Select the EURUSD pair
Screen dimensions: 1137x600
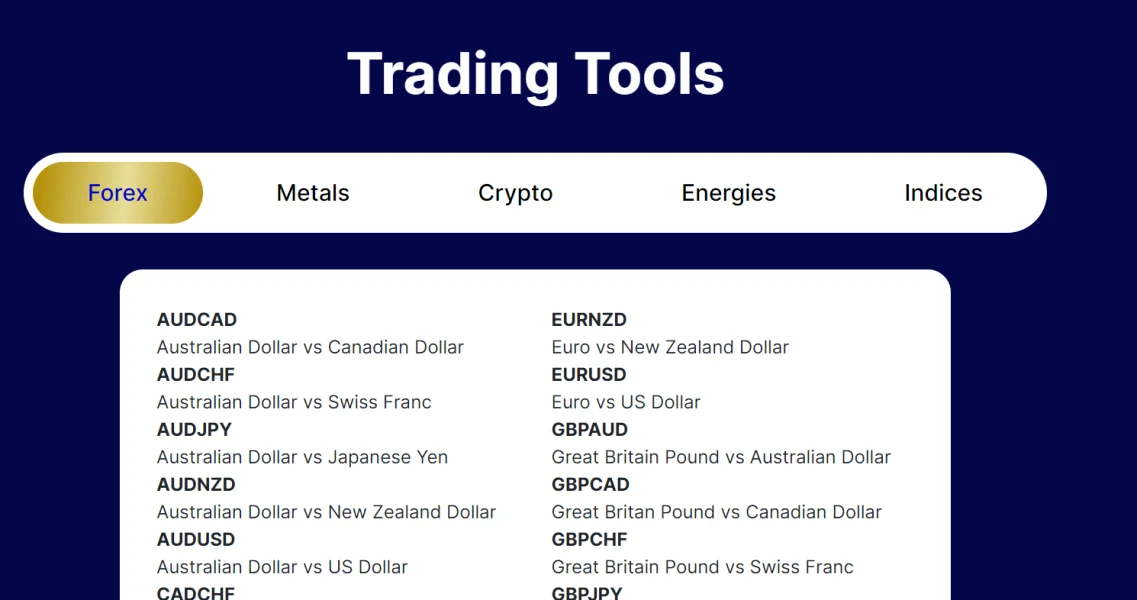pyautogui.click(x=589, y=375)
